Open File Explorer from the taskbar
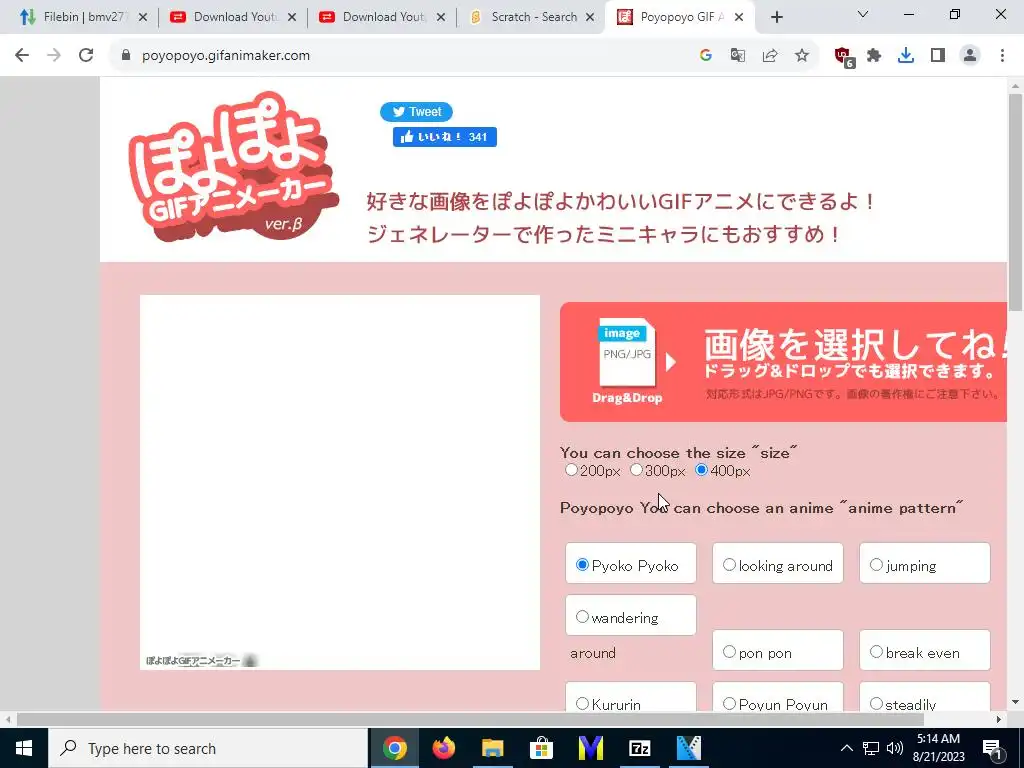The image size is (1024, 768). (x=492, y=748)
